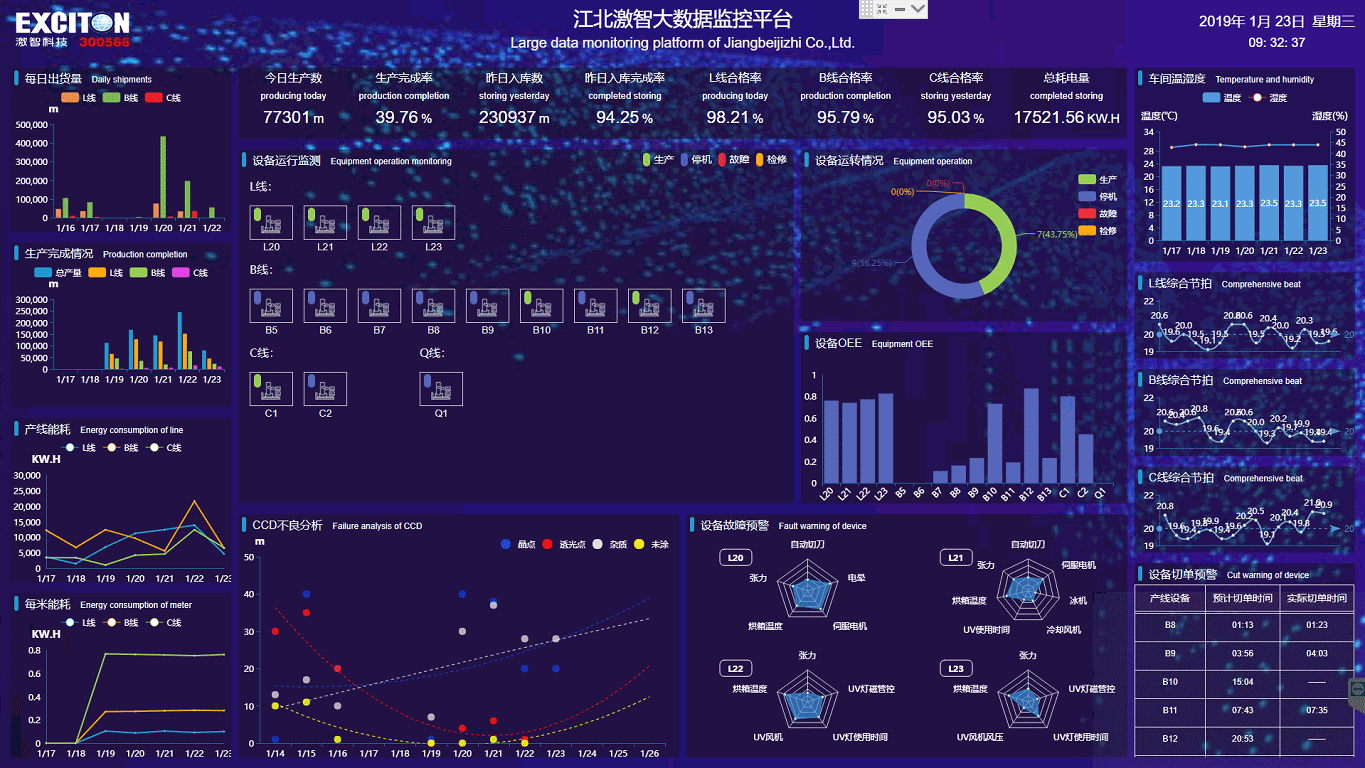The image size is (1365, 768).
Task: Click the 77301 m daily production value
Action: click(x=294, y=118)
